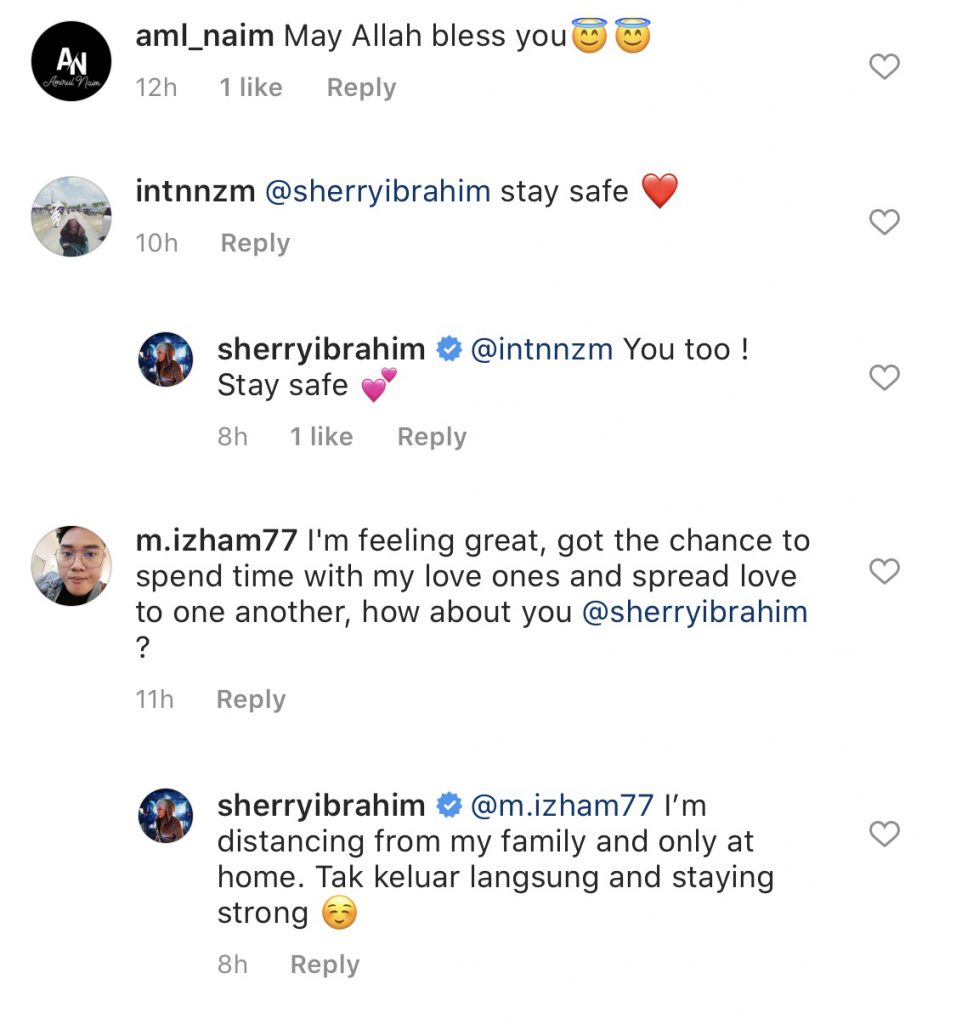Reply to aml_naim's comment
Image resolution: width=956 pixels, height=1024 pixels.
click(x=361, y=88)
